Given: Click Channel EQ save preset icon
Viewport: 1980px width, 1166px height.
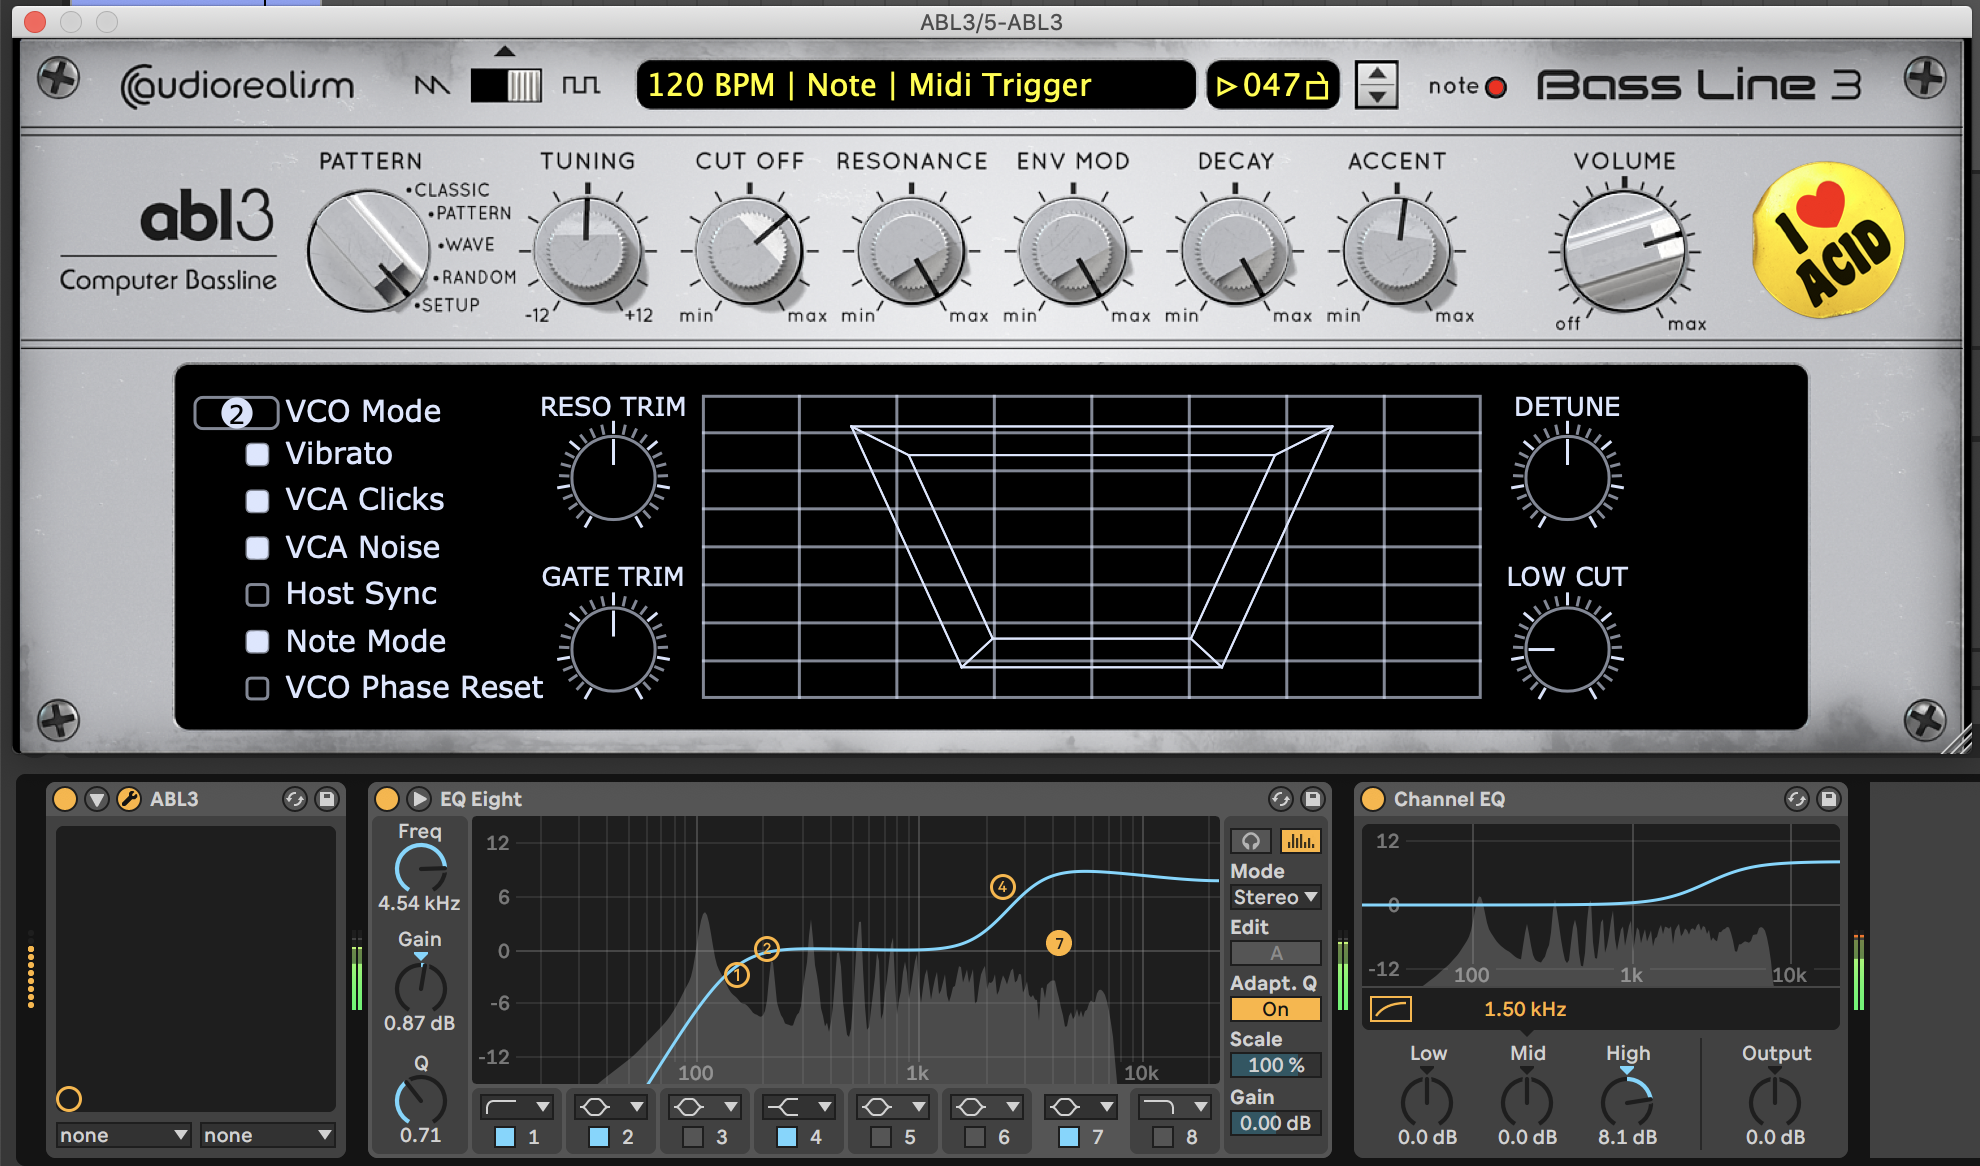Looking at the screenshot, I should [1829, 799].
